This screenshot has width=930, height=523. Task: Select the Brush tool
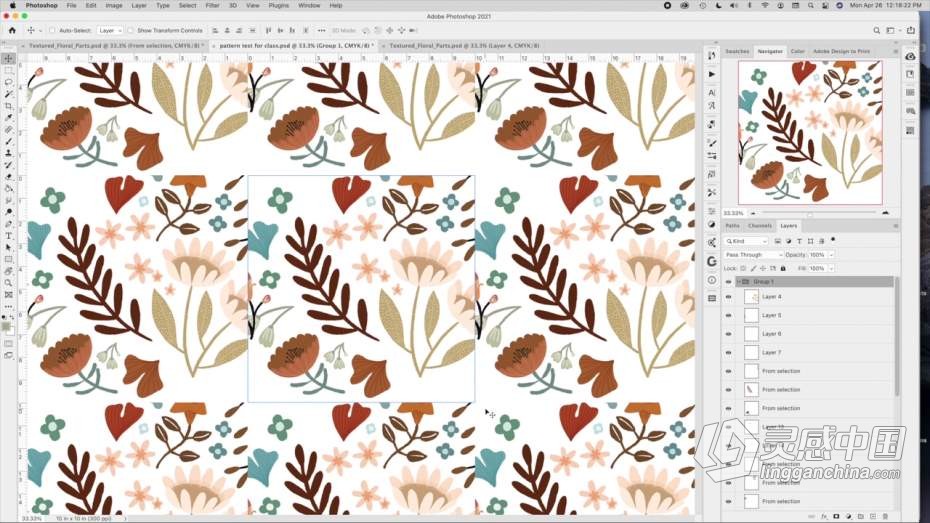[8, 142]
